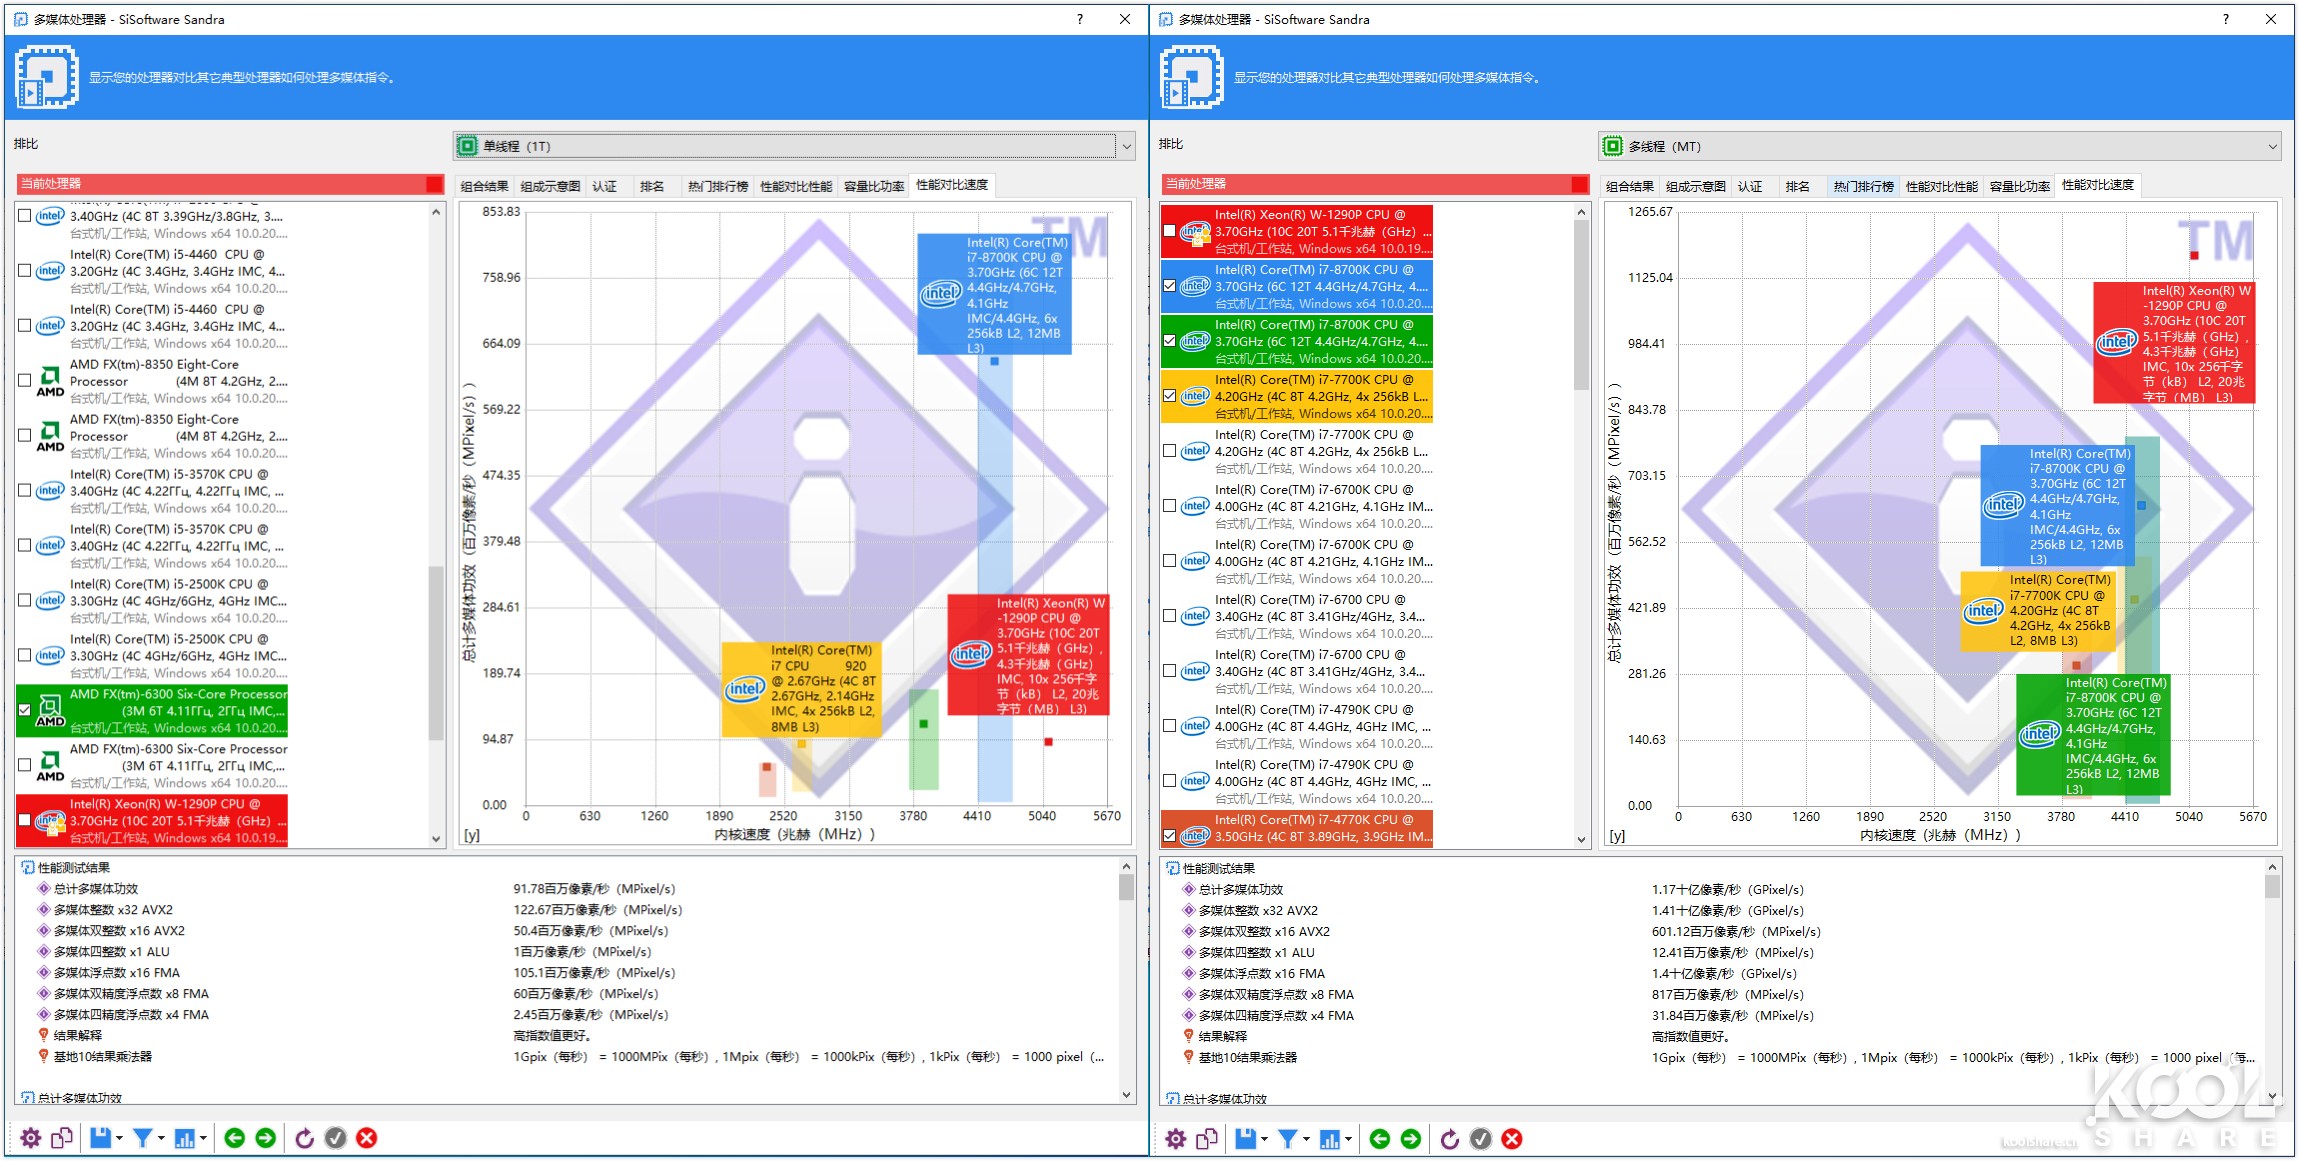
Task: Click the settings gear in left window toolbar
Action: tap(31, 1138)
